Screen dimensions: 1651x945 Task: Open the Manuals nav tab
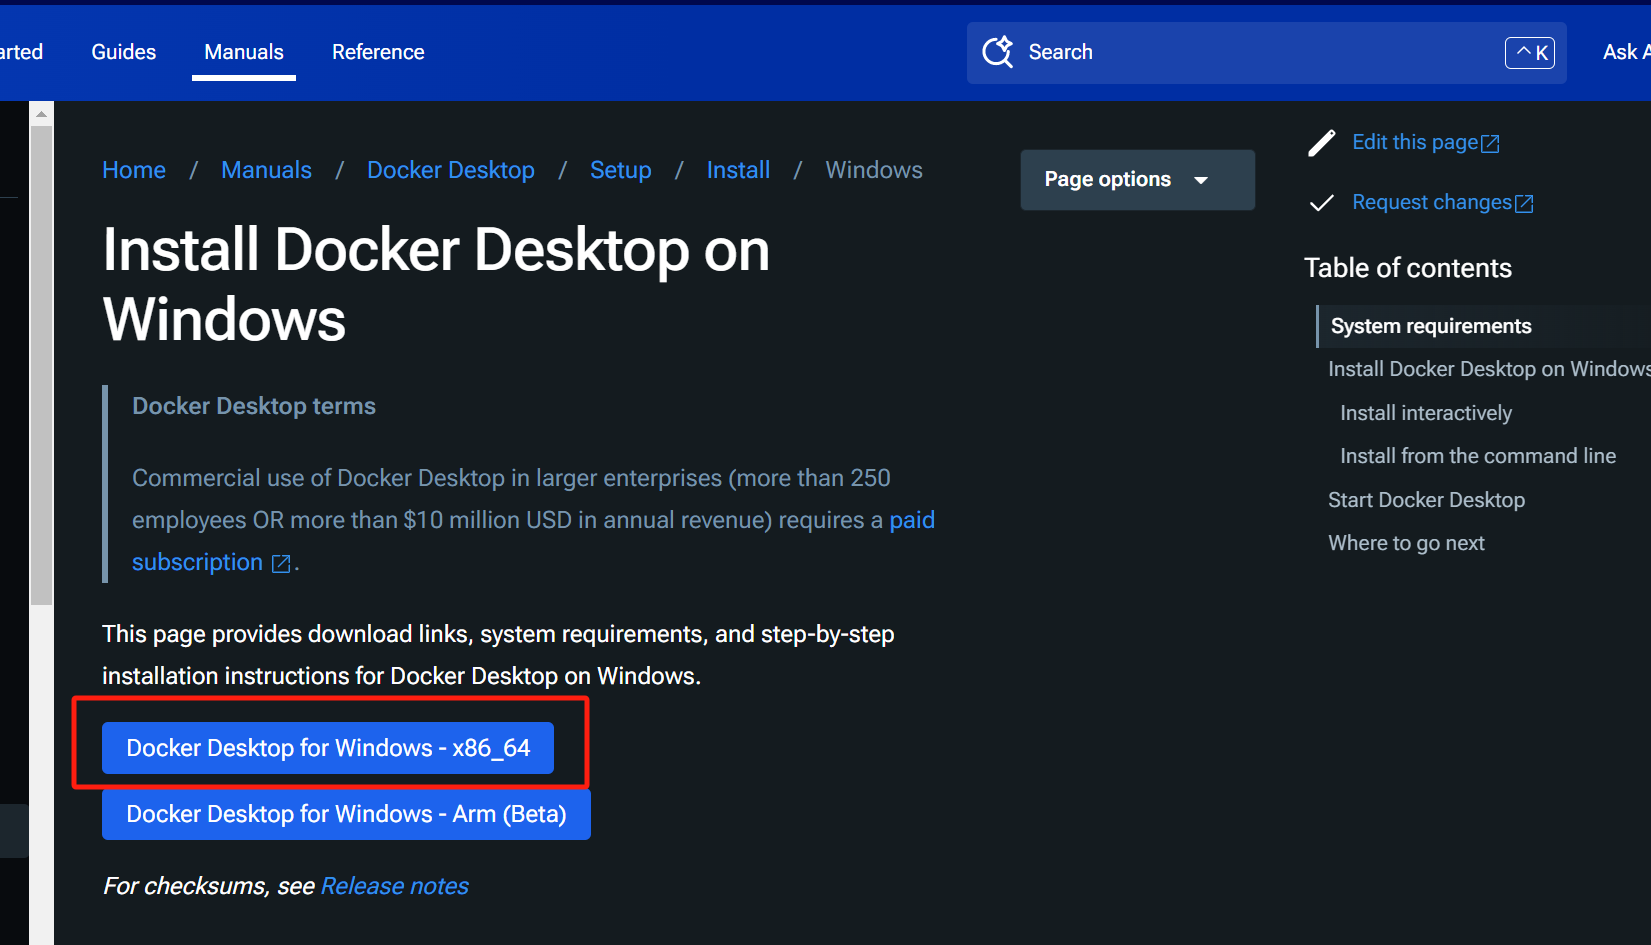[x=244, y=52]
